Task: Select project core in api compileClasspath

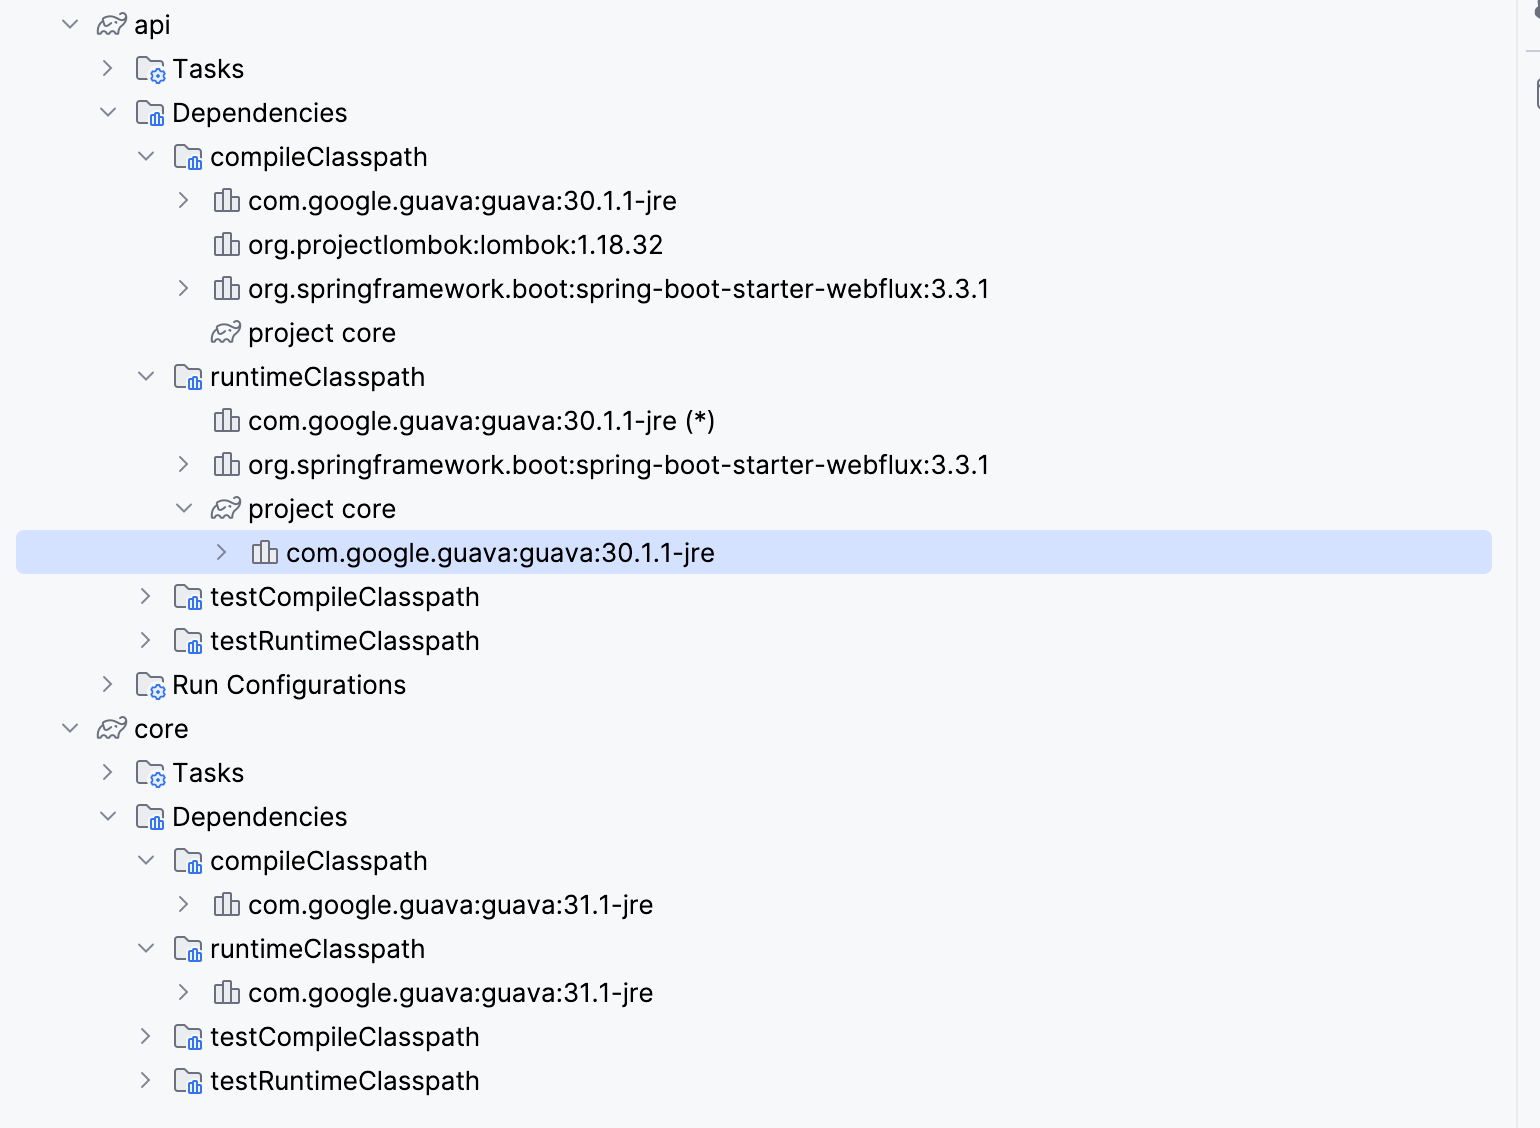Action: [x=754, y=332]
